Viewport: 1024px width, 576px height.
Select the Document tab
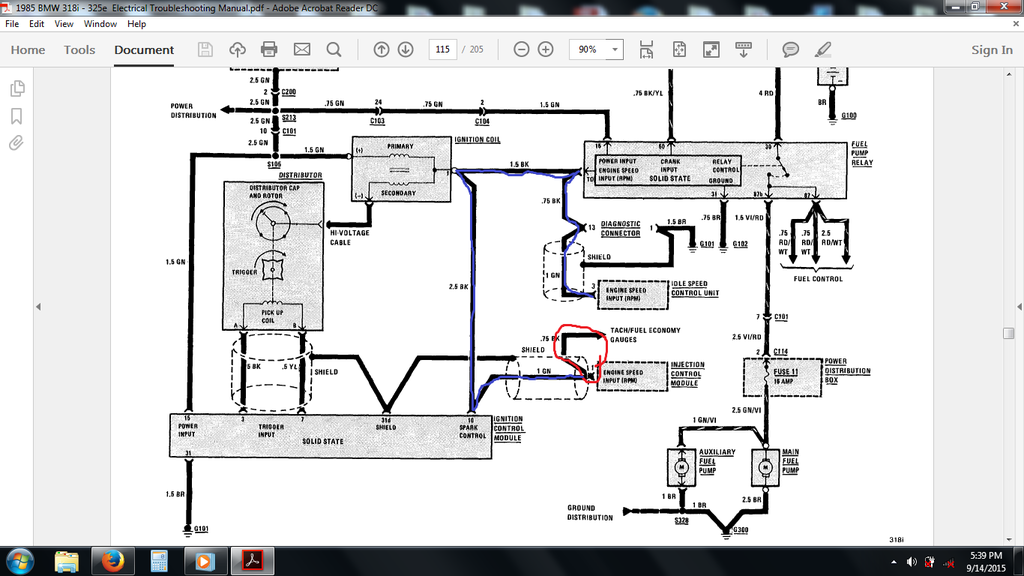tap(144, 50)
